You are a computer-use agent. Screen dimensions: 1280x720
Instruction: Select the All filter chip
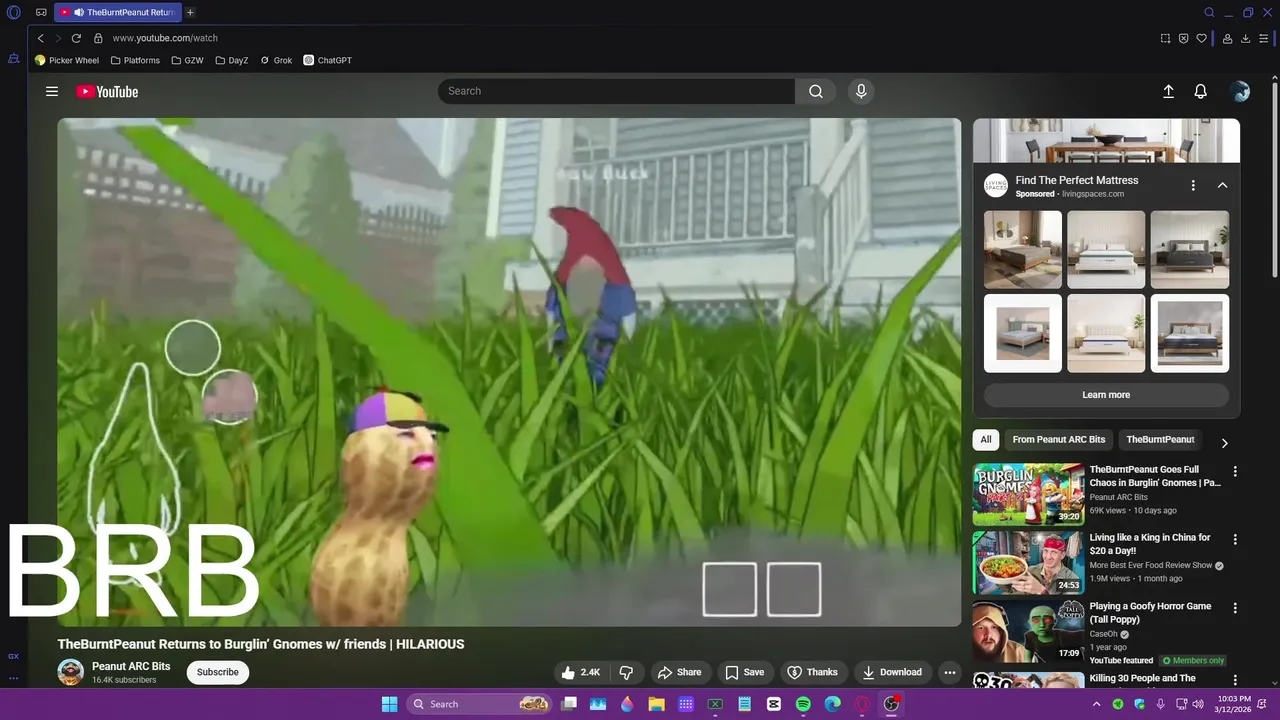986,440
